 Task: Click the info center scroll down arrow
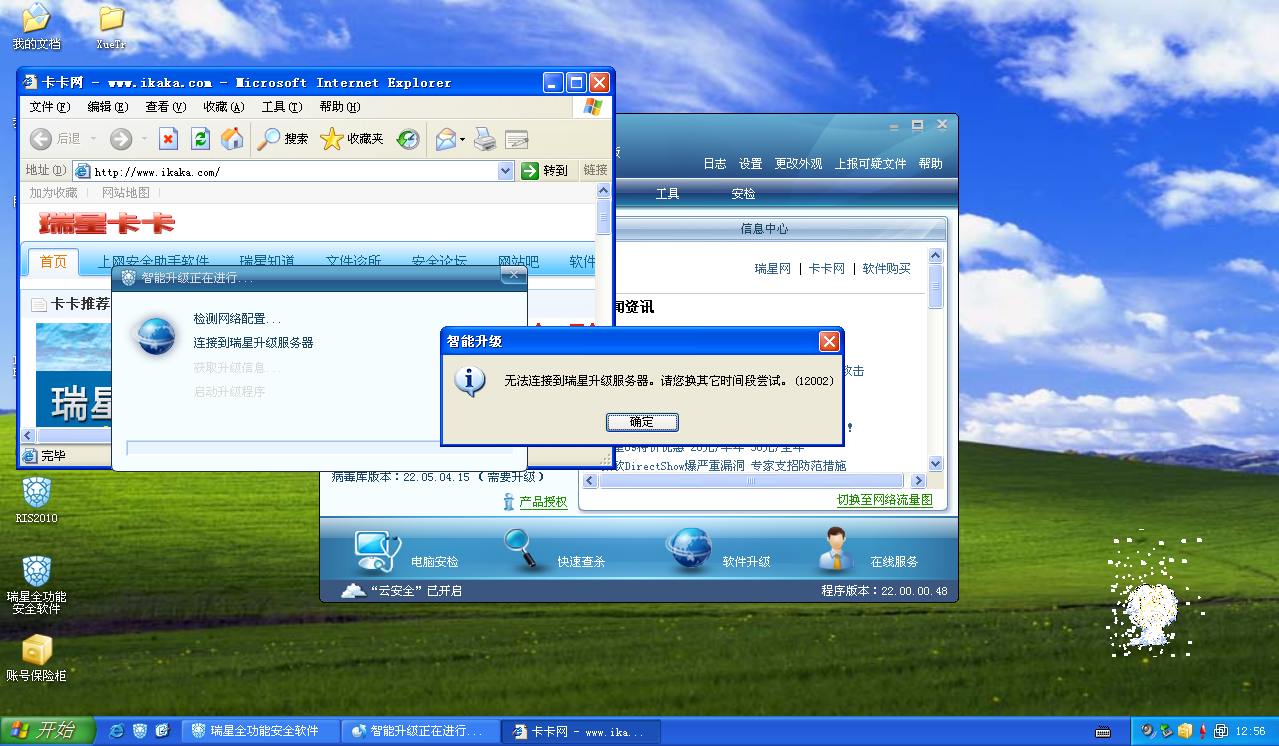pyautogui.click(x=936, y=464)
